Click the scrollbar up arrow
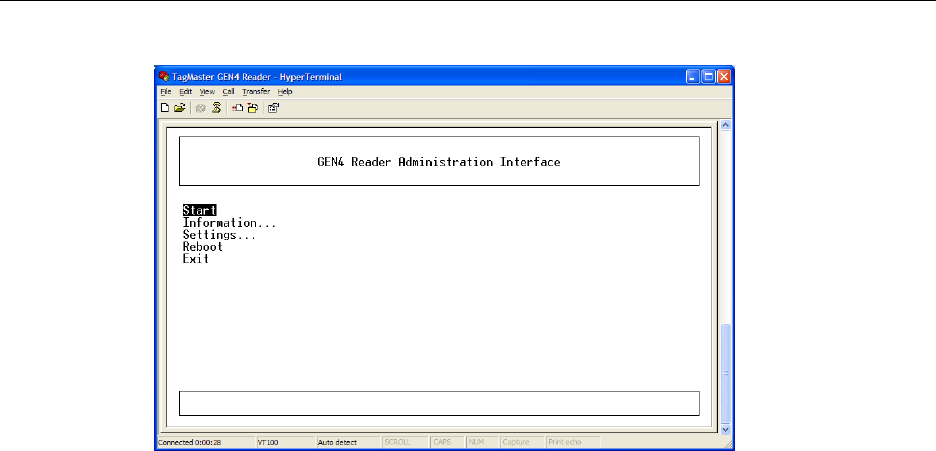 [725, 125]
